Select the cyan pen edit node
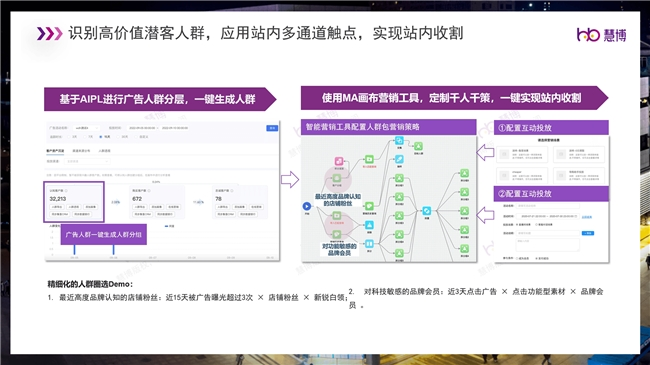 [x=399, y=159]
